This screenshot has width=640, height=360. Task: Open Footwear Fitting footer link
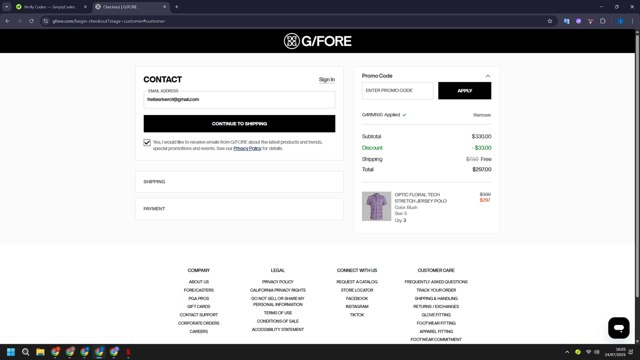pos(436,323)
